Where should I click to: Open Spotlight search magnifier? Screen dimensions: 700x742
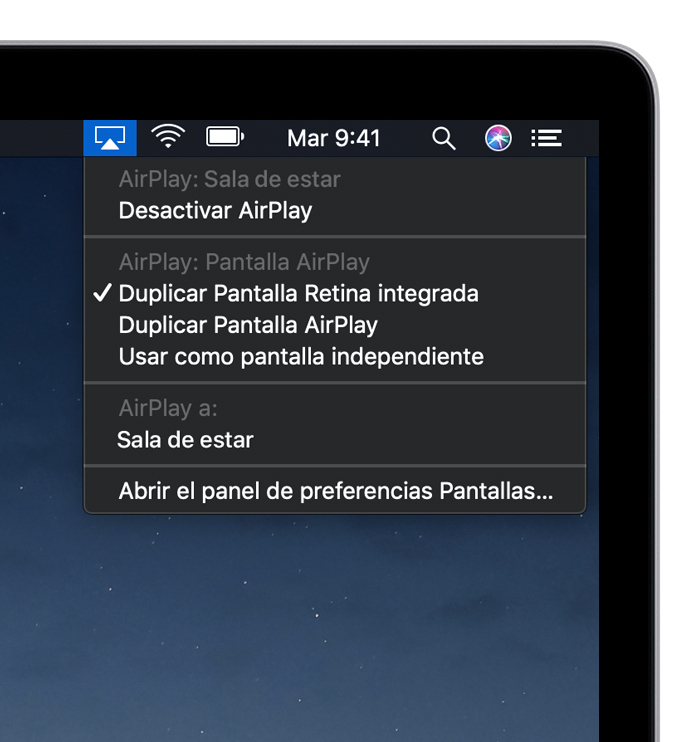443,139
